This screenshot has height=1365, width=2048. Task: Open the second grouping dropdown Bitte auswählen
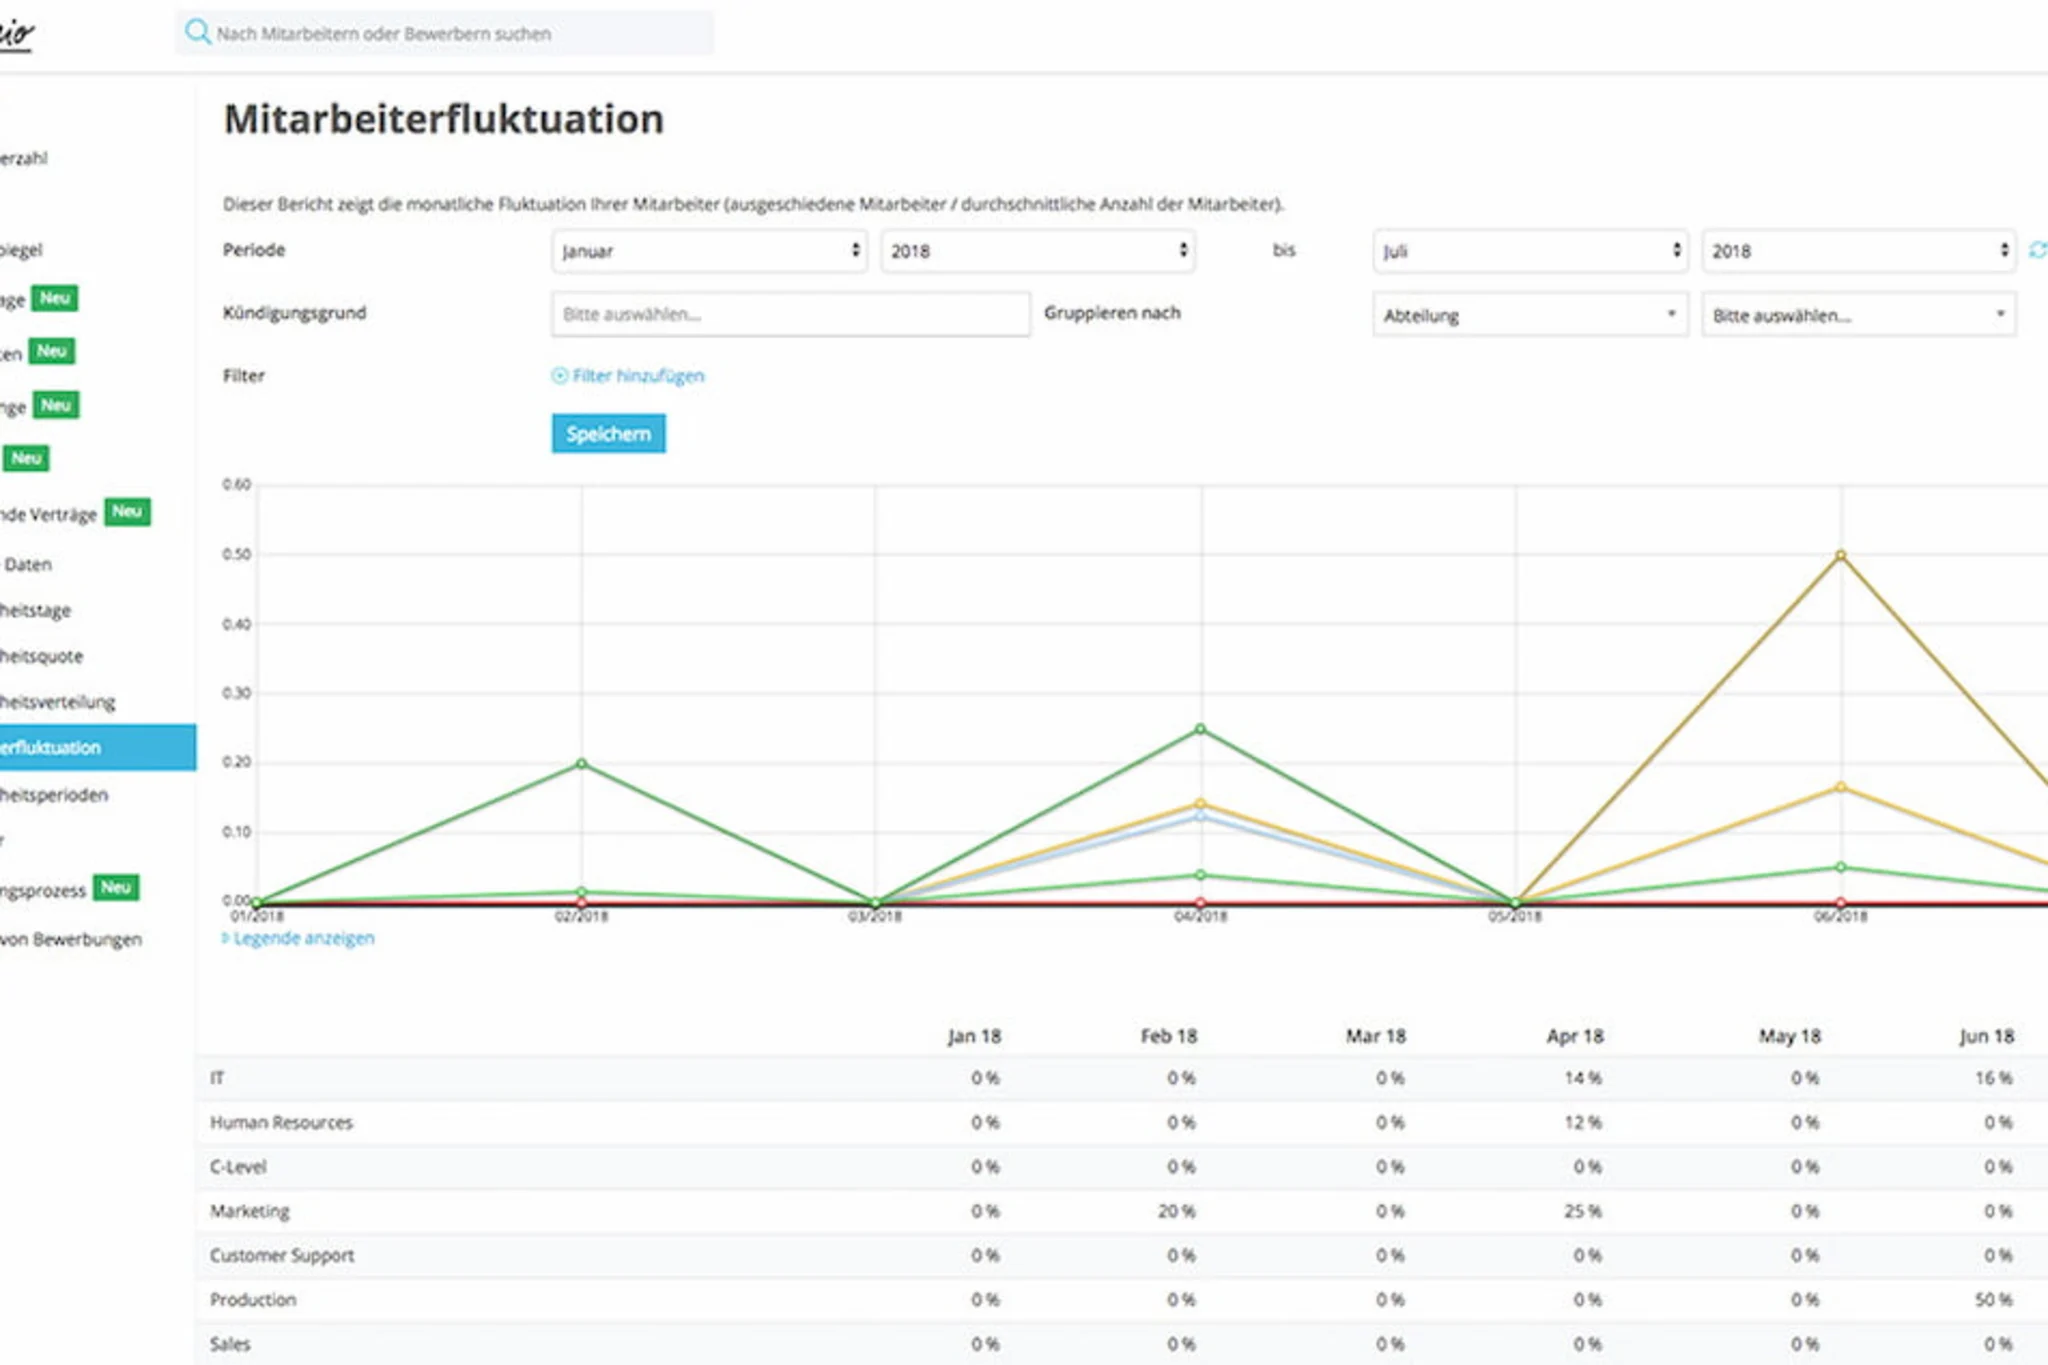[1859, 315]
